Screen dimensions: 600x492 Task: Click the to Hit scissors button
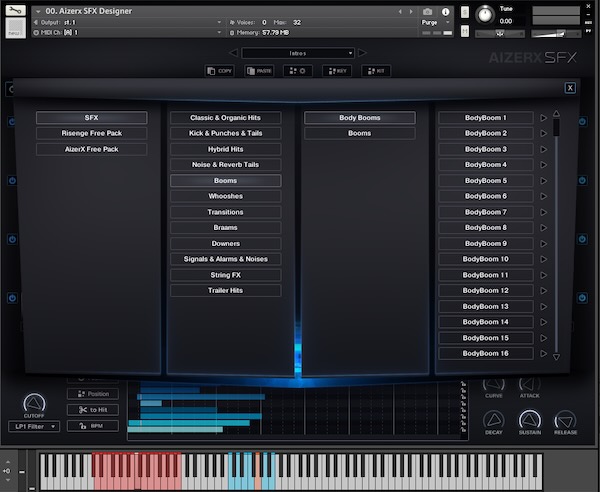(93, 410)
